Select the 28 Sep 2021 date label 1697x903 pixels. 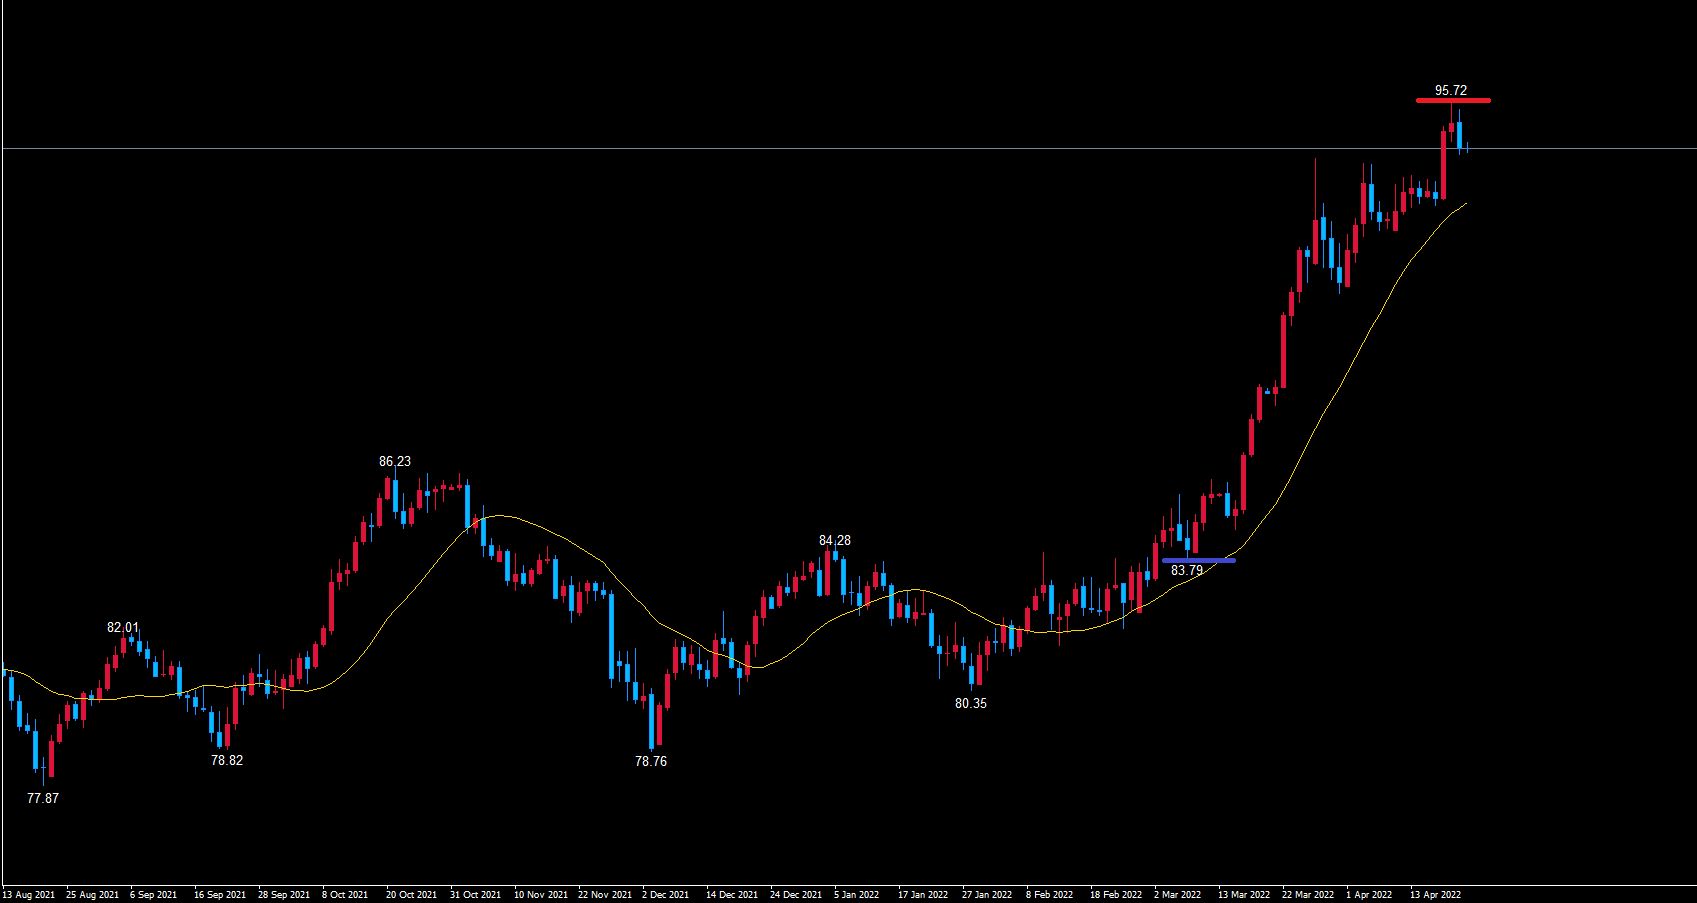284,894
